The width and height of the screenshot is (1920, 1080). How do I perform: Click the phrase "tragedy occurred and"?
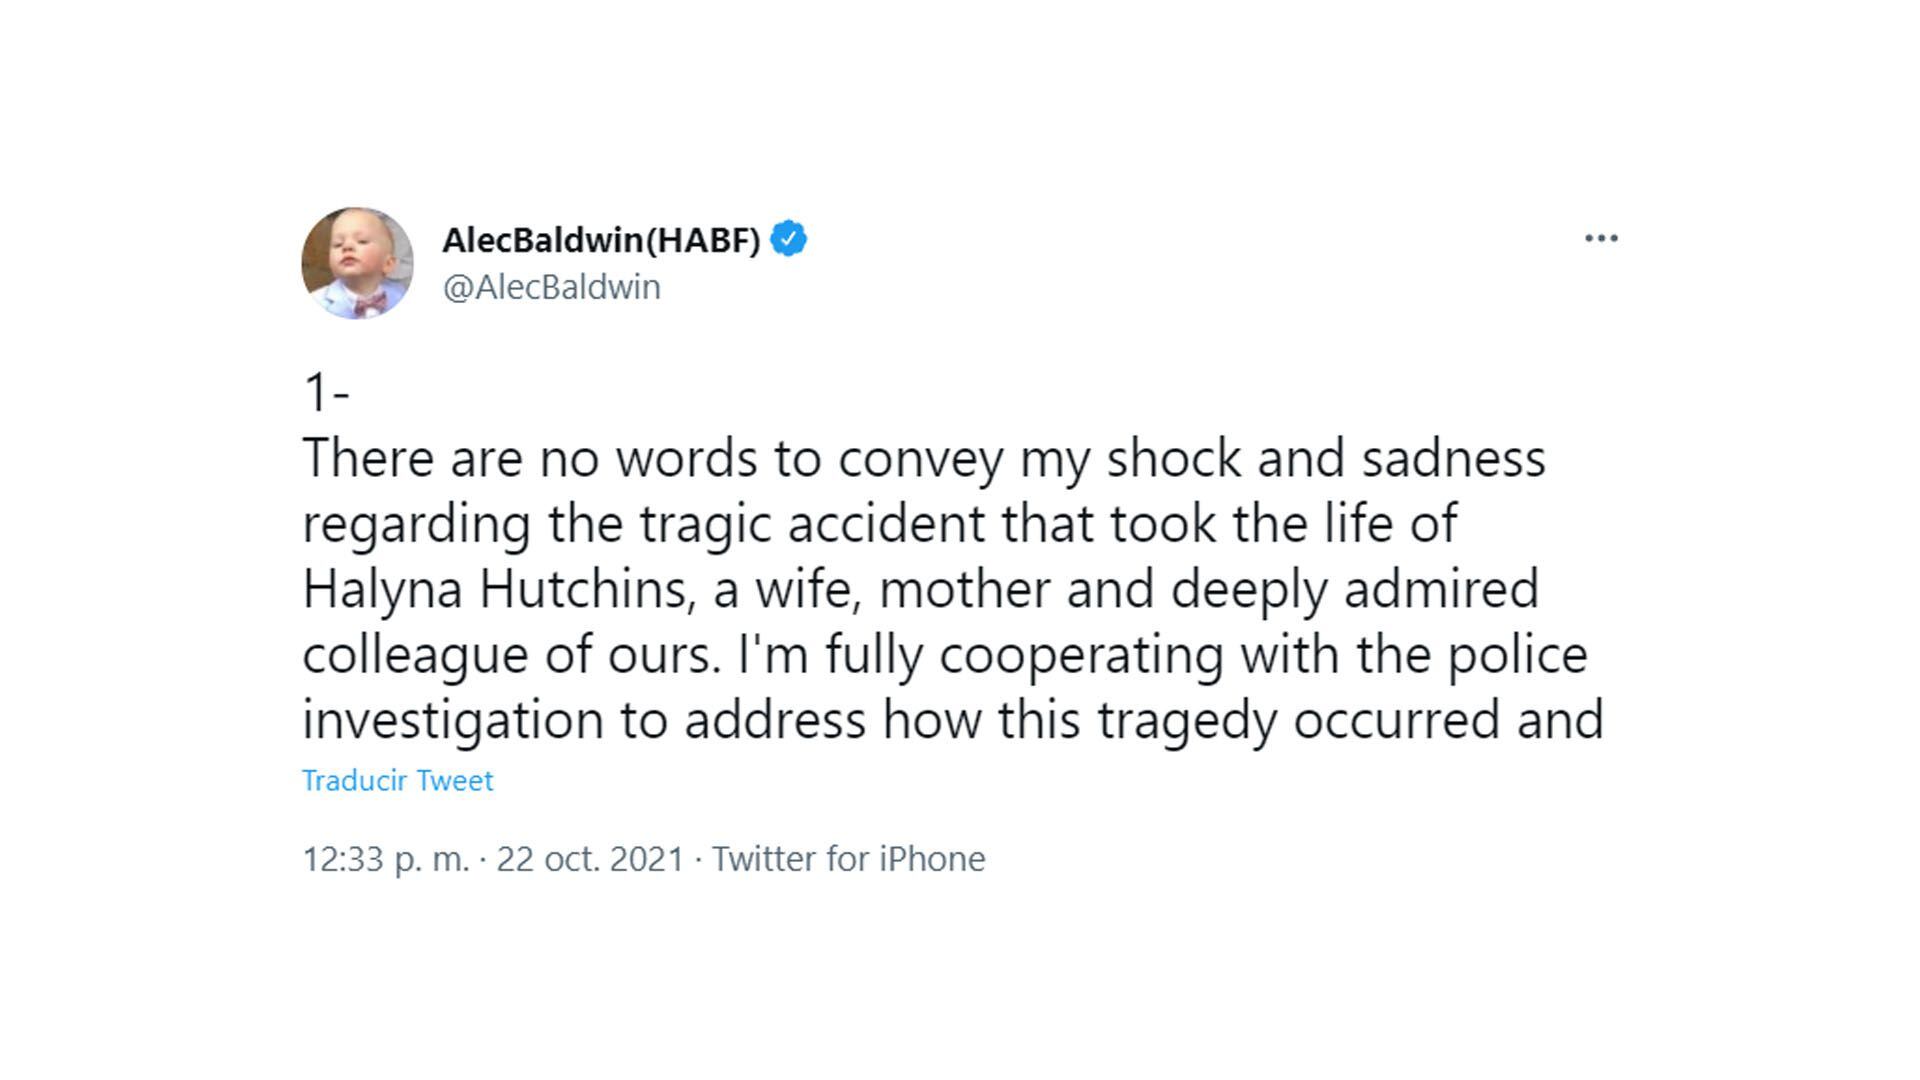point(1350,720)
